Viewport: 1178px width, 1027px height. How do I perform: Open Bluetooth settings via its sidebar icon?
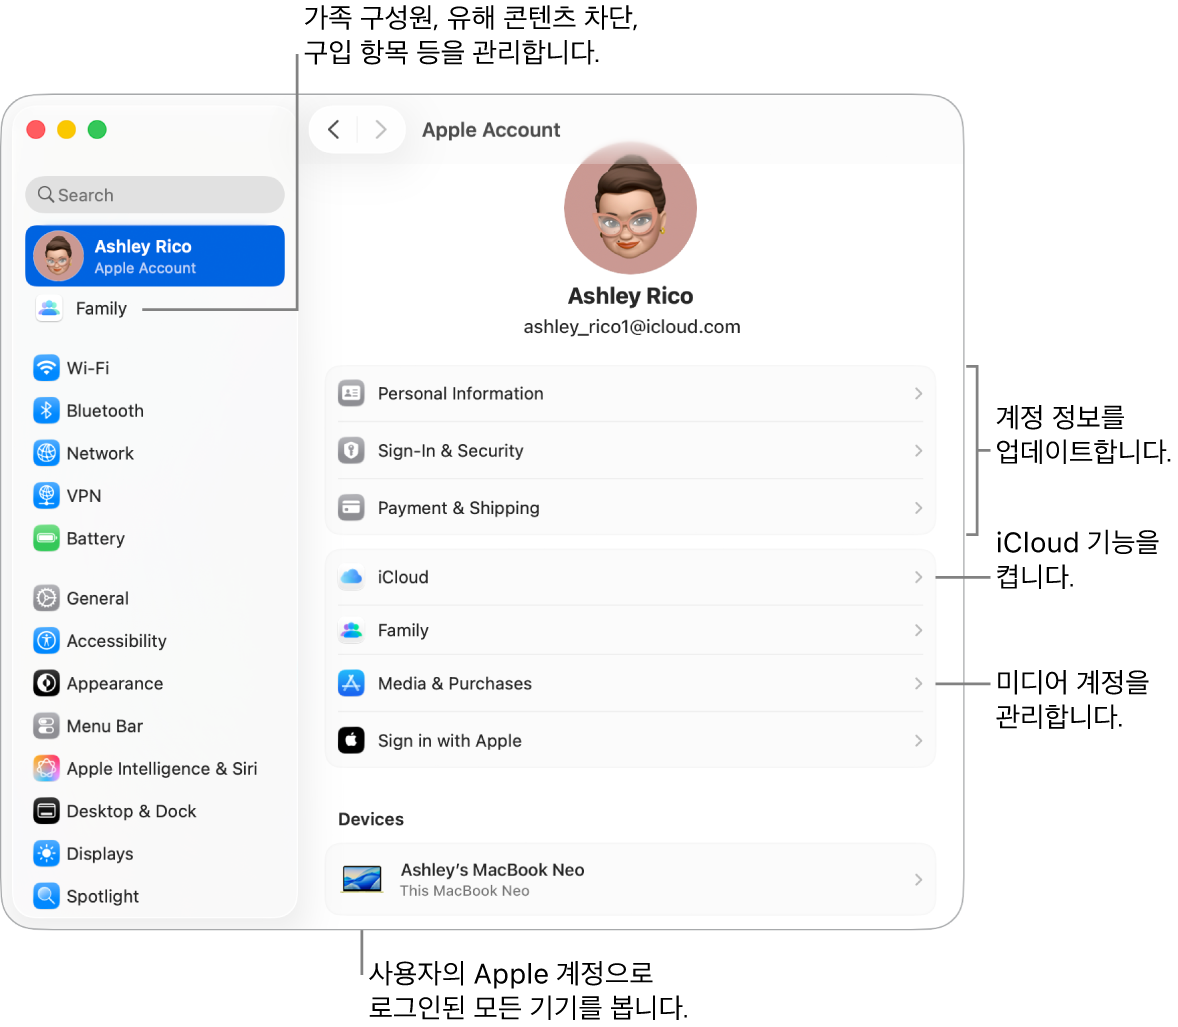coord(46,410)
